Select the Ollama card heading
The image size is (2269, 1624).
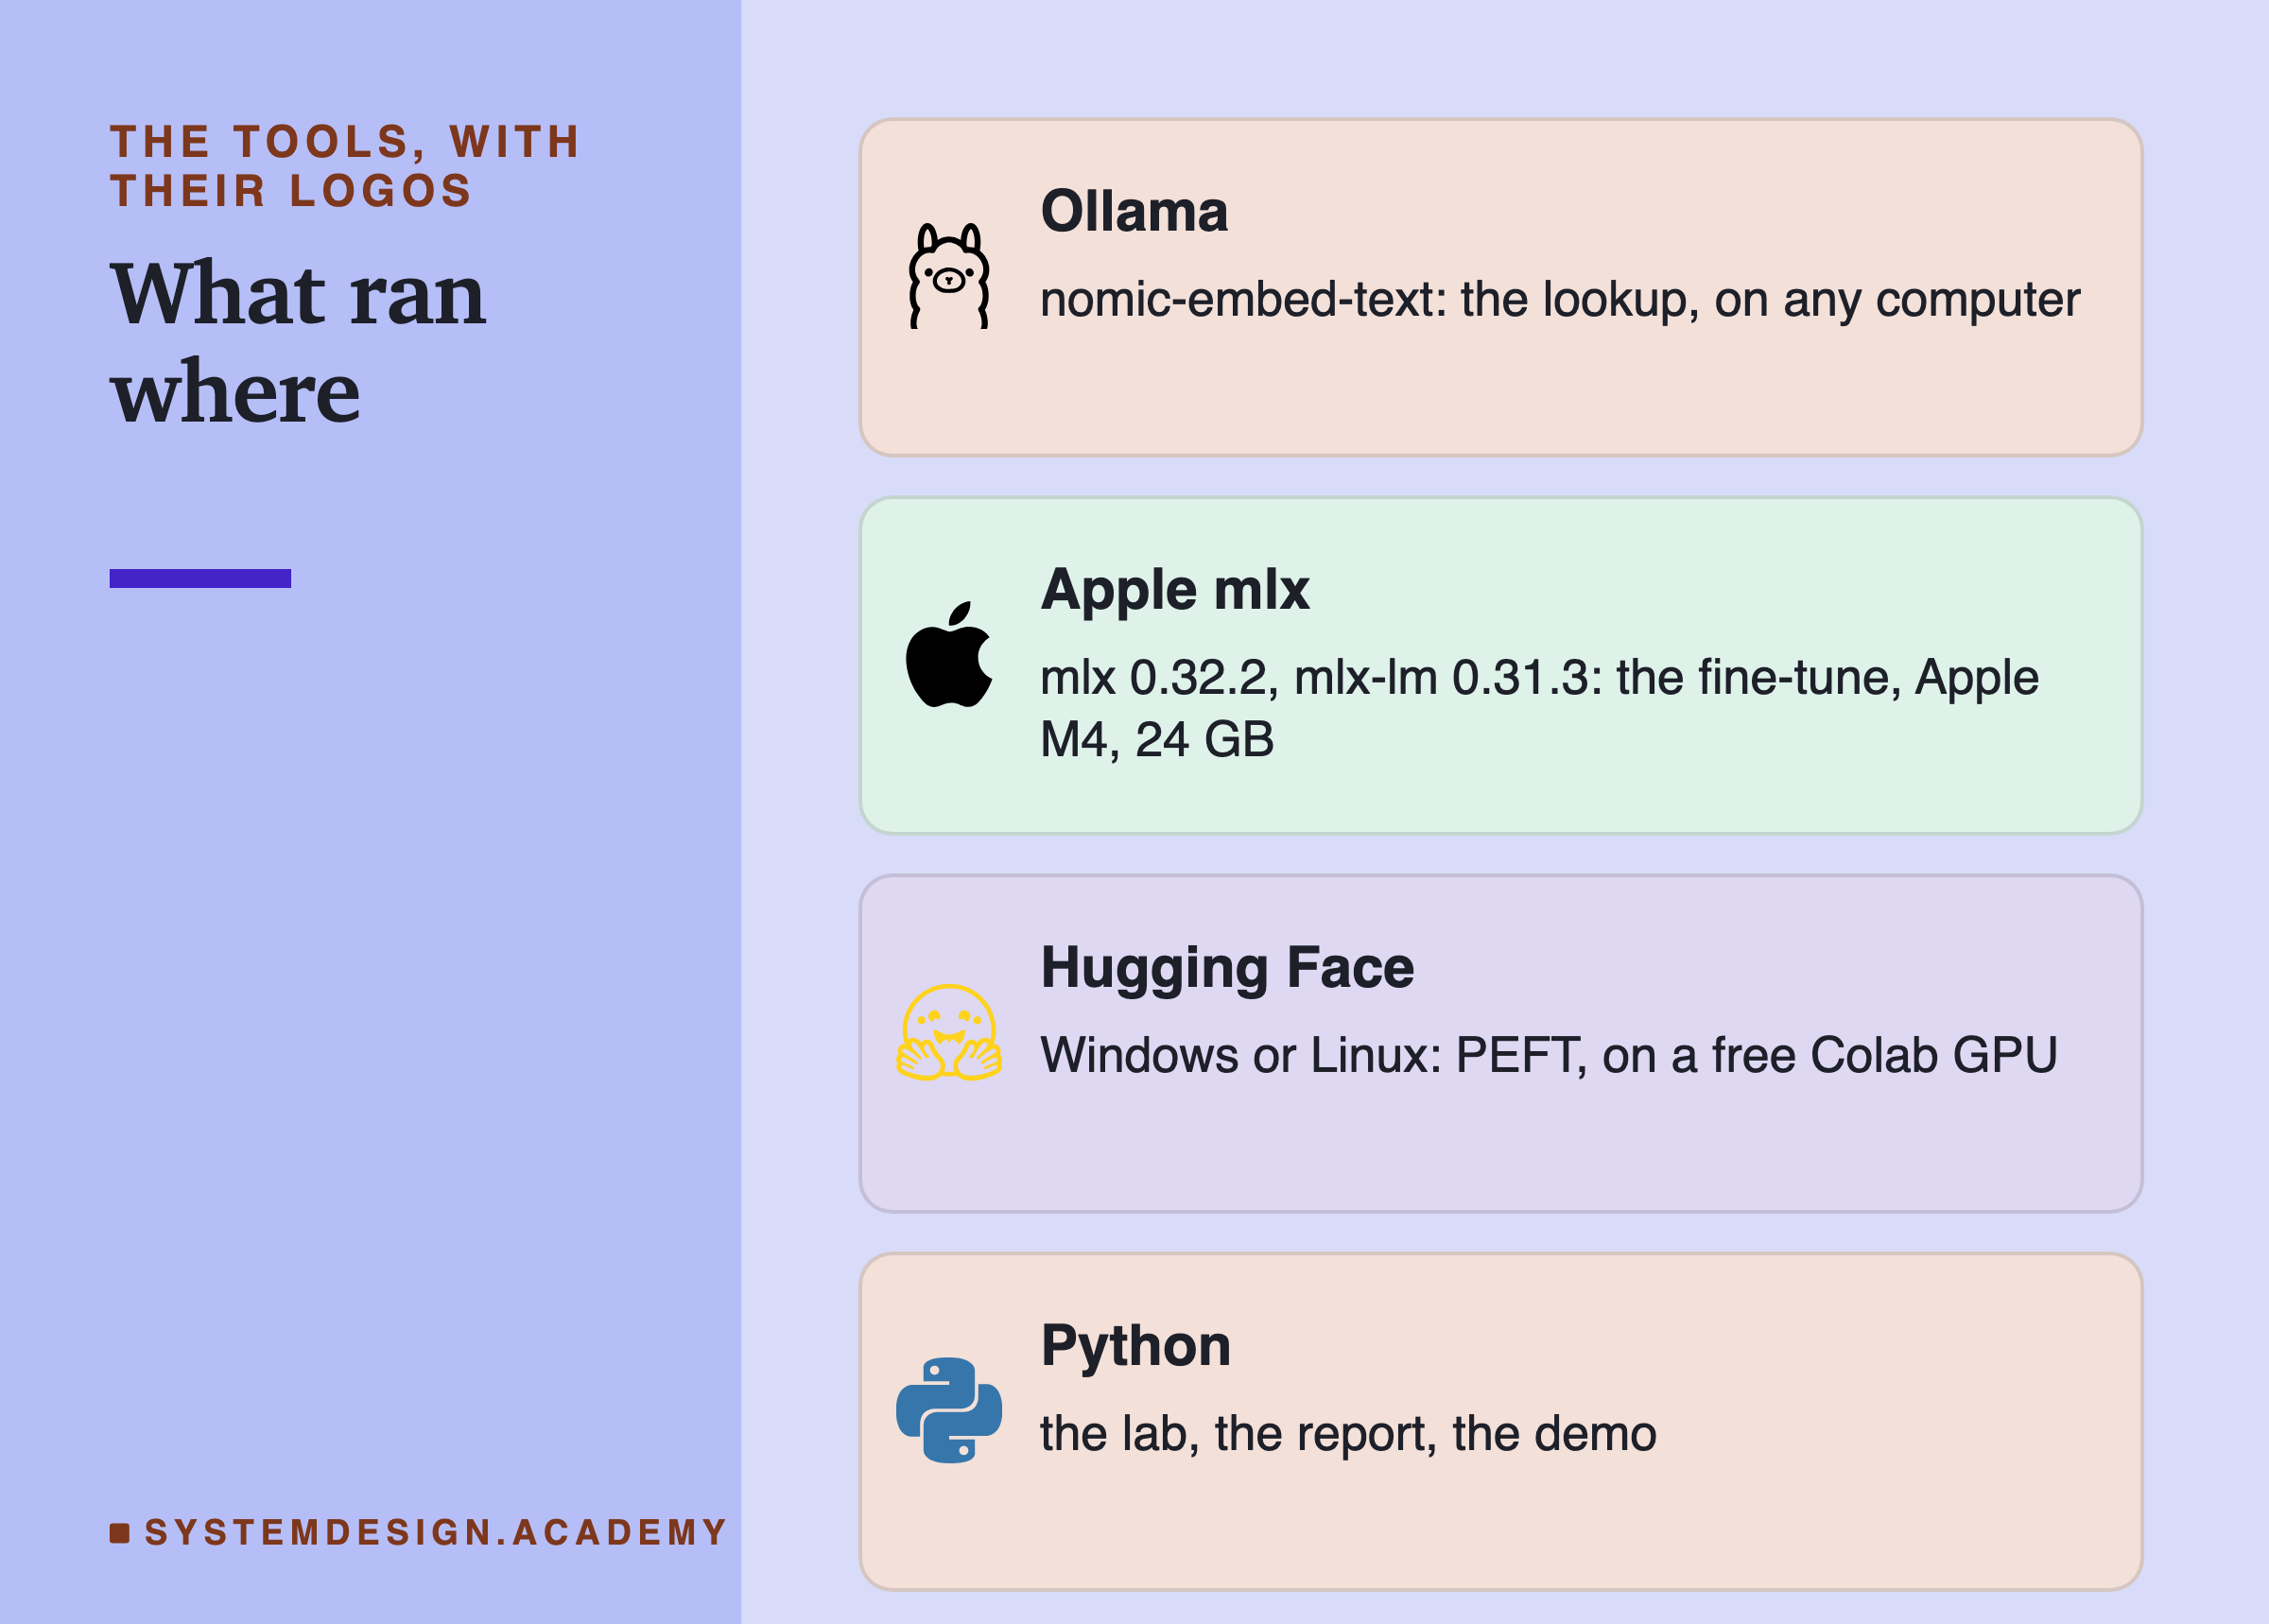click(x=1134, y=211)
